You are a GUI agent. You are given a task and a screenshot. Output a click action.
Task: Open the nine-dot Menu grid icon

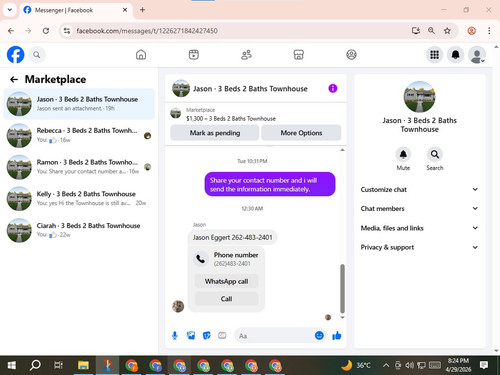[434, 55]
